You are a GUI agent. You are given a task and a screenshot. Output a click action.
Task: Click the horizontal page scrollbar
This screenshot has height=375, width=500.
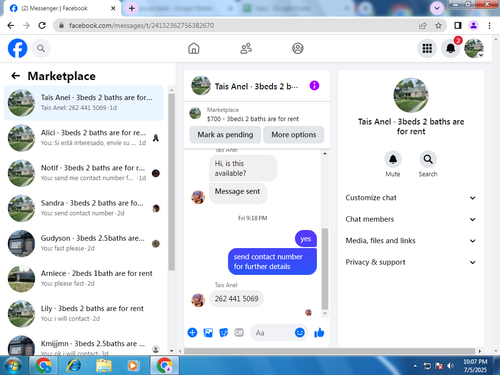pyautogui.click(x=329, y=351)
